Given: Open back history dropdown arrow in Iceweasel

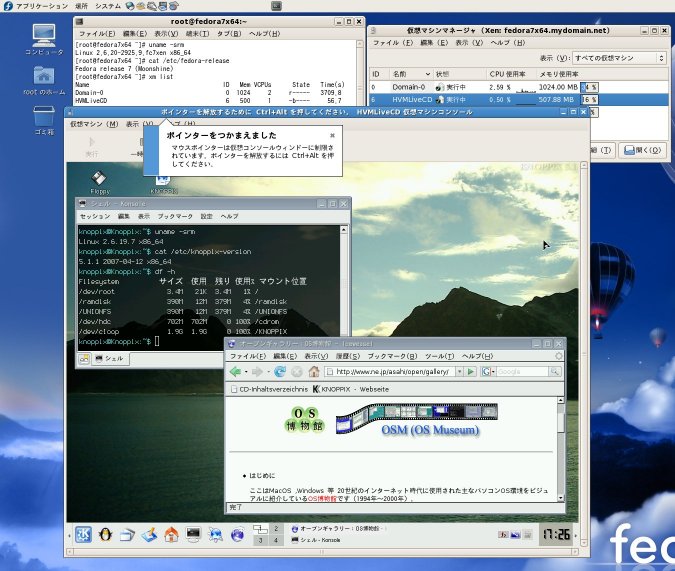Looking at the screenshot, I should pyautogui.click(x=246, y=372).
